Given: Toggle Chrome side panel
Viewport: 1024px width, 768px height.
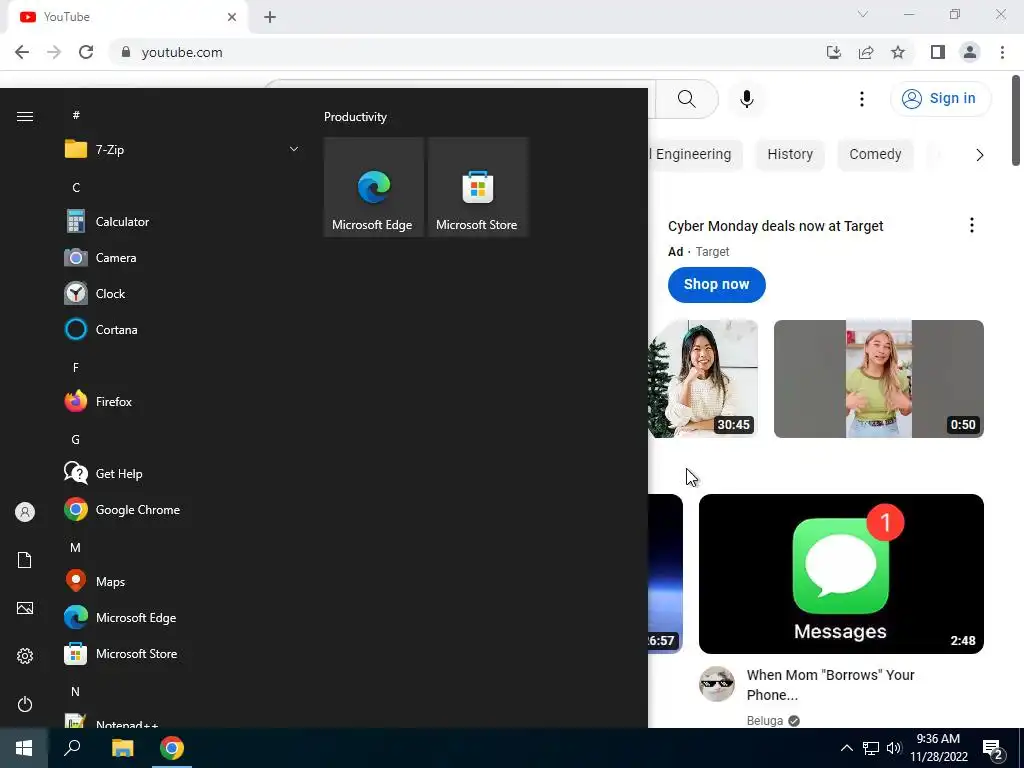Looking at the screenshot, I should (938, 52).
